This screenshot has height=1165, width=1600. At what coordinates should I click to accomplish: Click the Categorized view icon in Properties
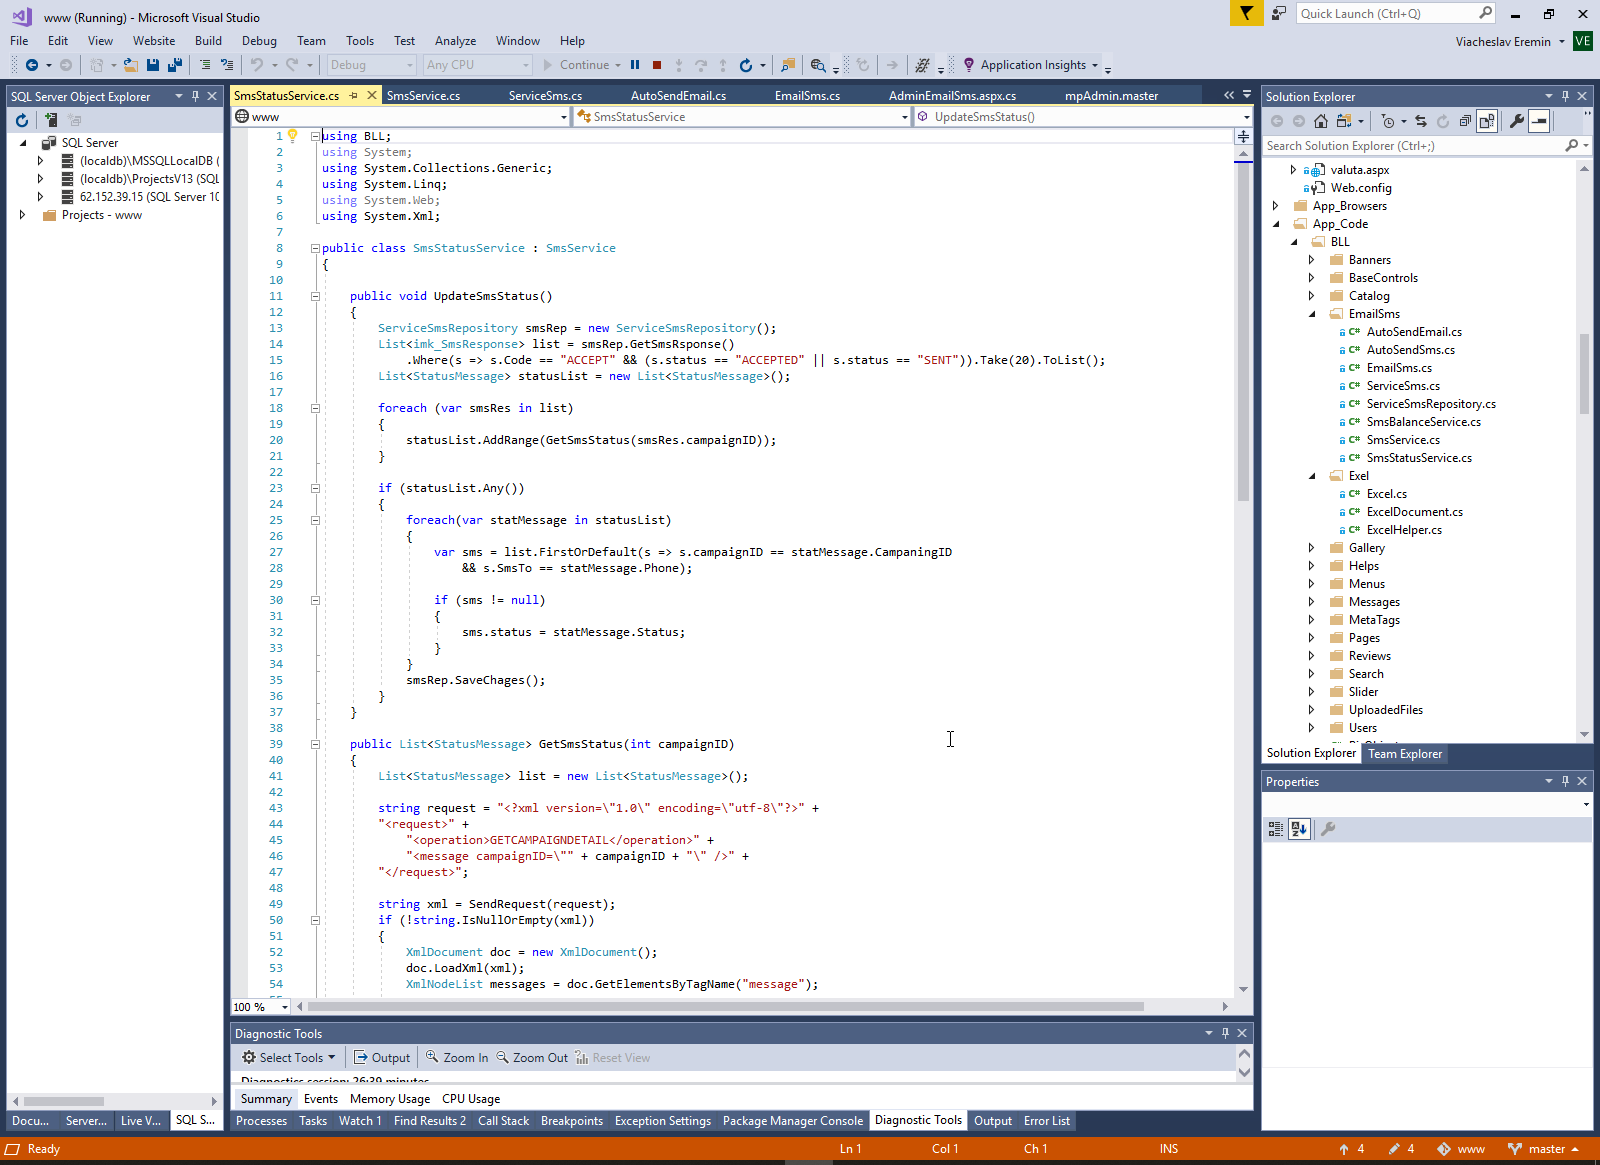[x=1275, y=829]
